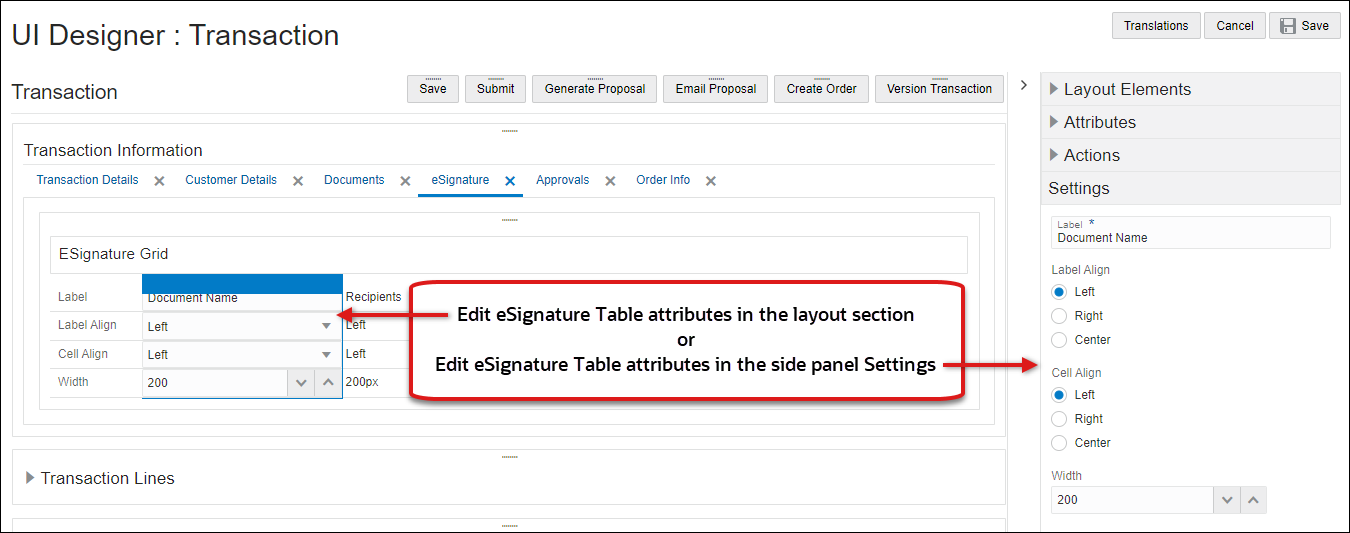Choose Center for Cell Align in Settings
The height and width of the screenshot is (533, 1350).
[1059, 443]
